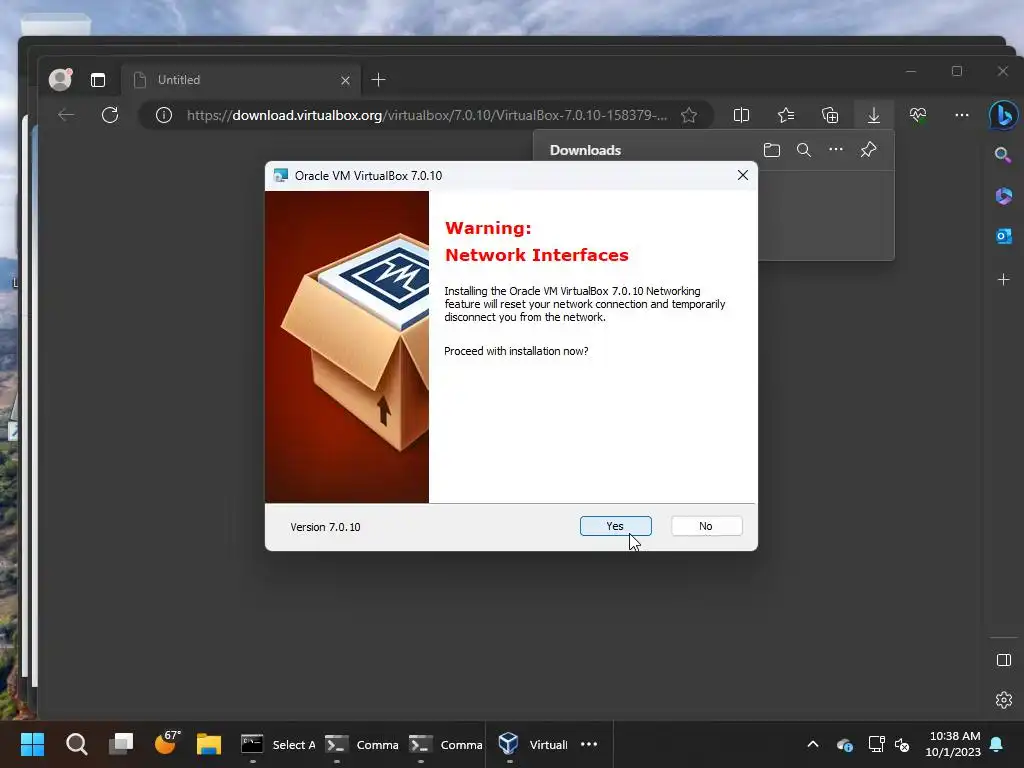Switch to Select A terminal window
Viewport: 1024px width, 768px height.
(x=278, y=744)
